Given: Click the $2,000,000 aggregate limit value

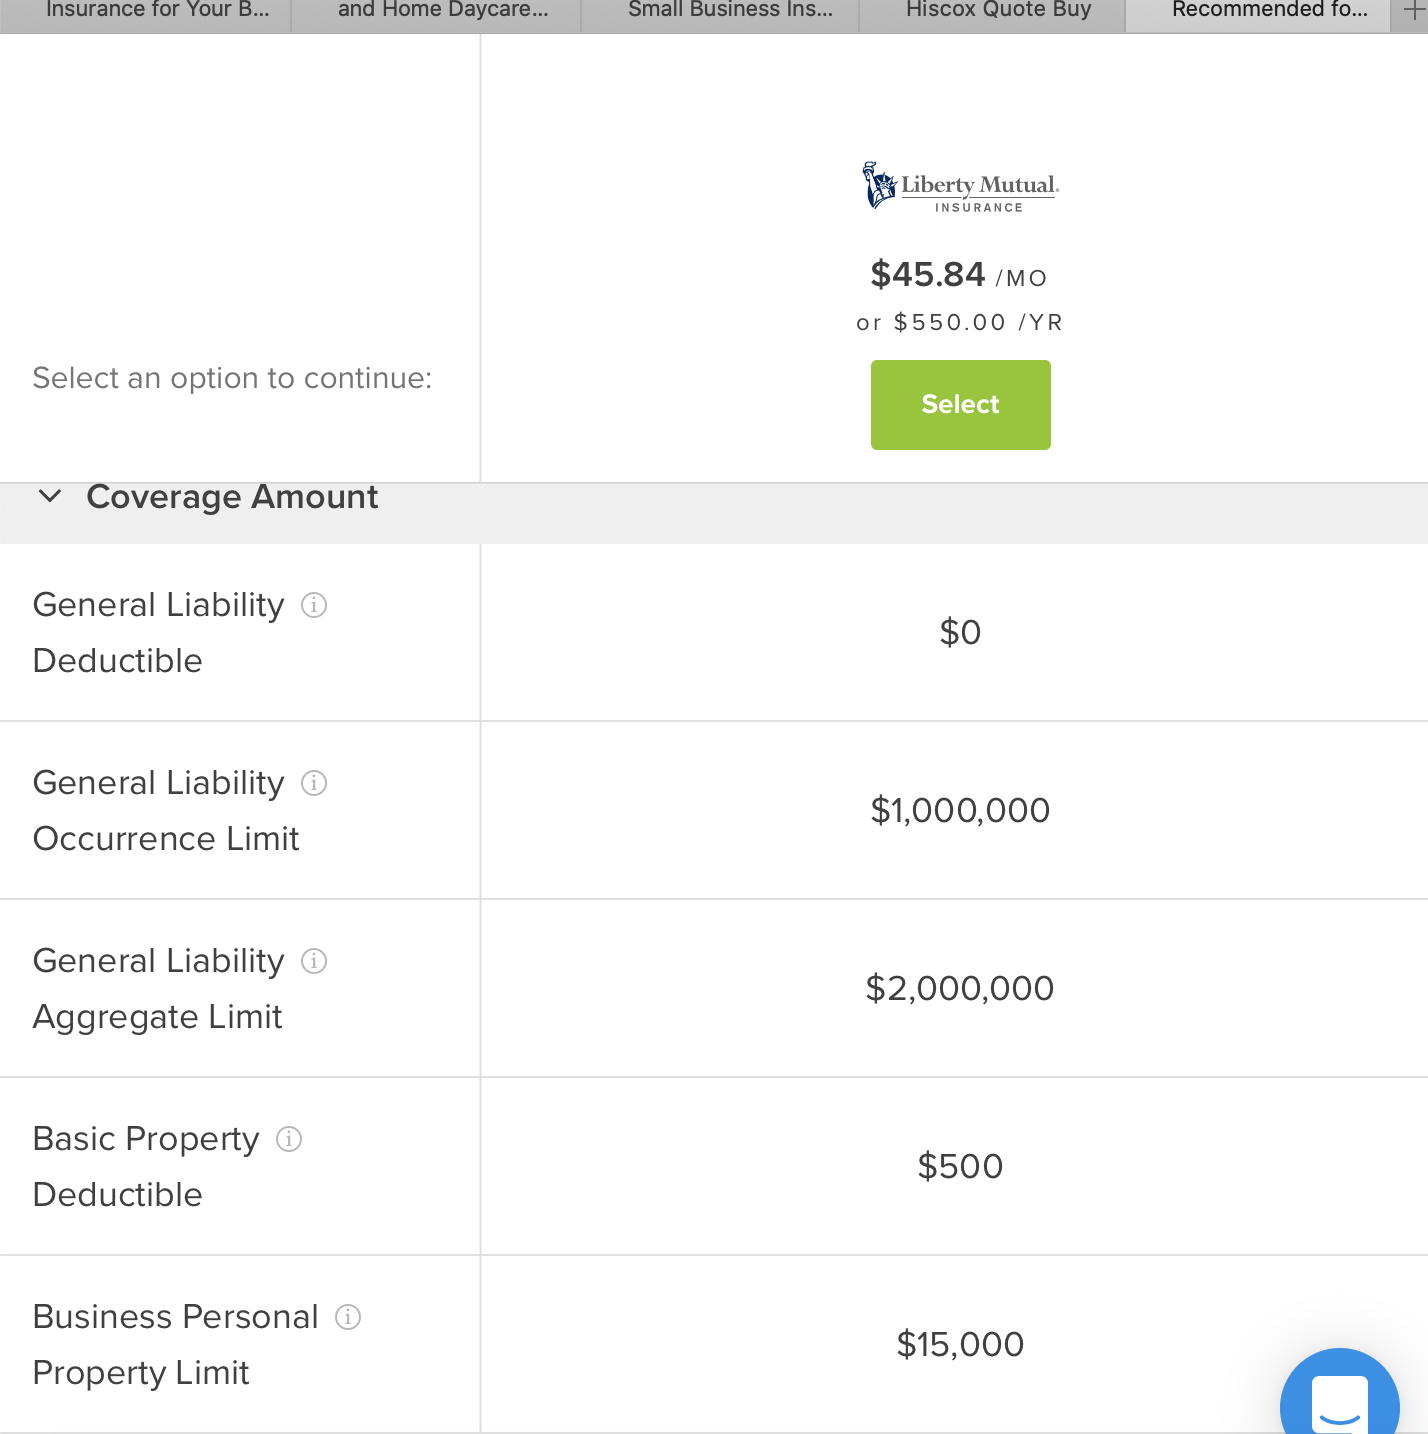Looking at the screenshot, I should click(960, 988).
